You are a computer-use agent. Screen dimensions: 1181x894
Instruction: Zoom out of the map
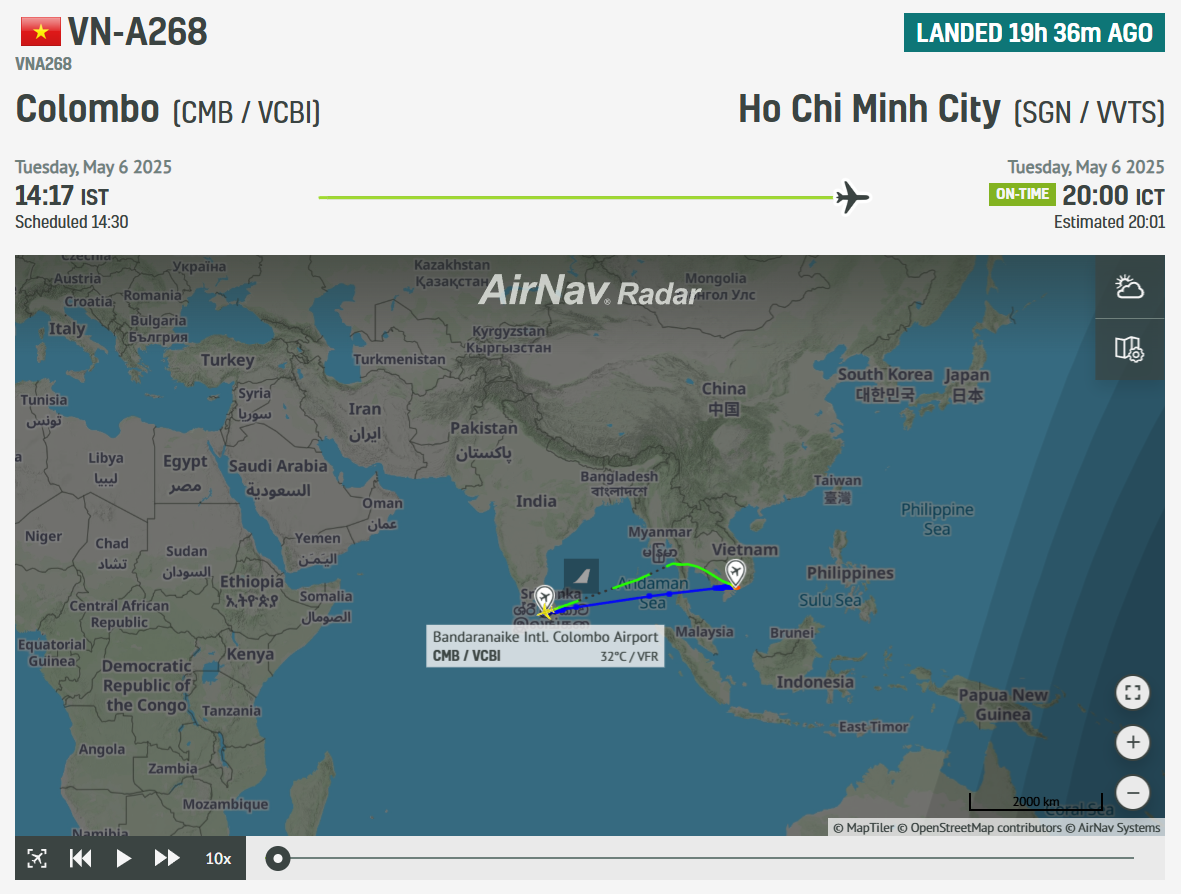[x=1132, y=792]
